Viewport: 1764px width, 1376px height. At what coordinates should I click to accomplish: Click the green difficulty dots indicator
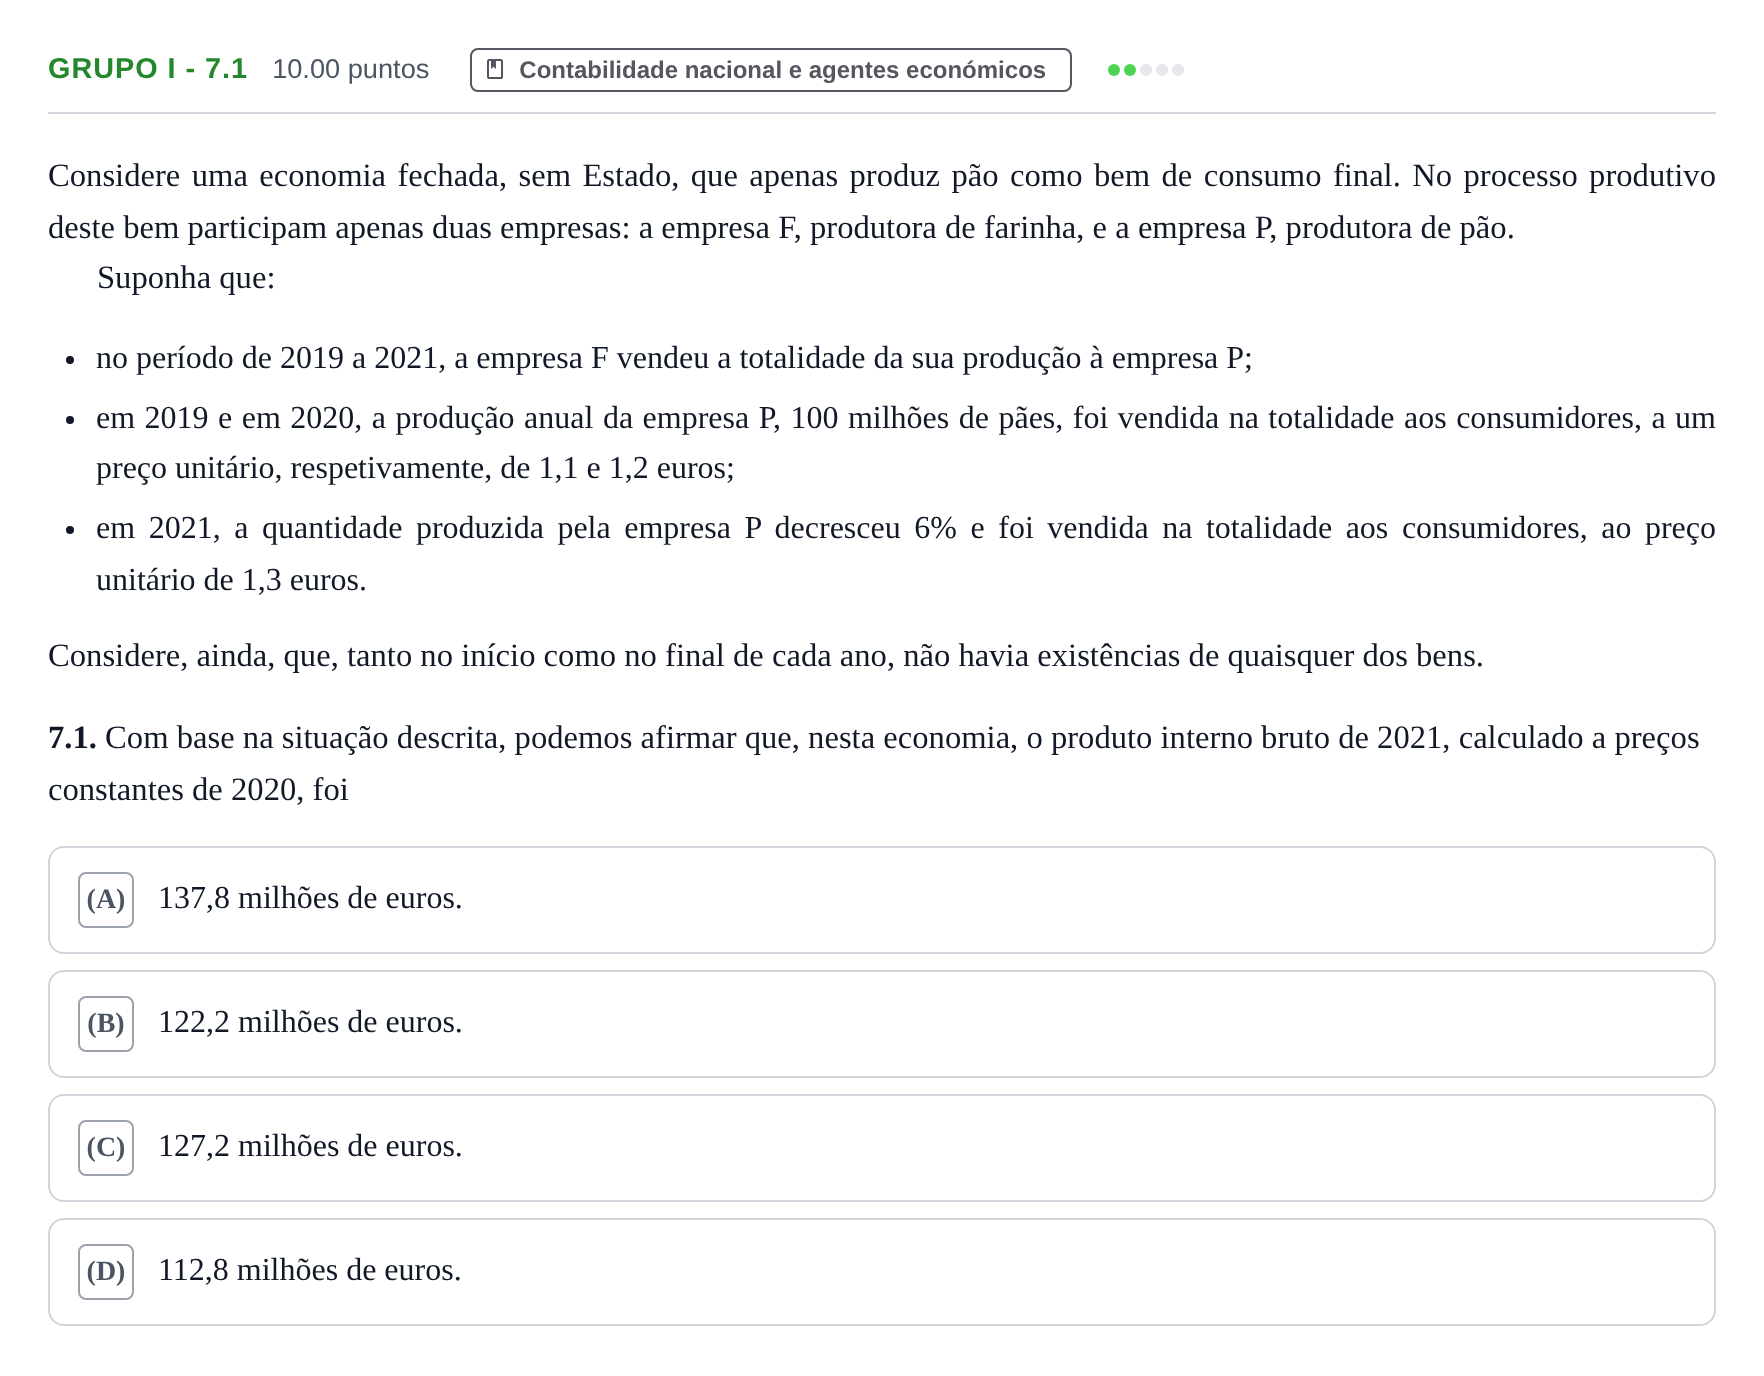coord(1146,70)
